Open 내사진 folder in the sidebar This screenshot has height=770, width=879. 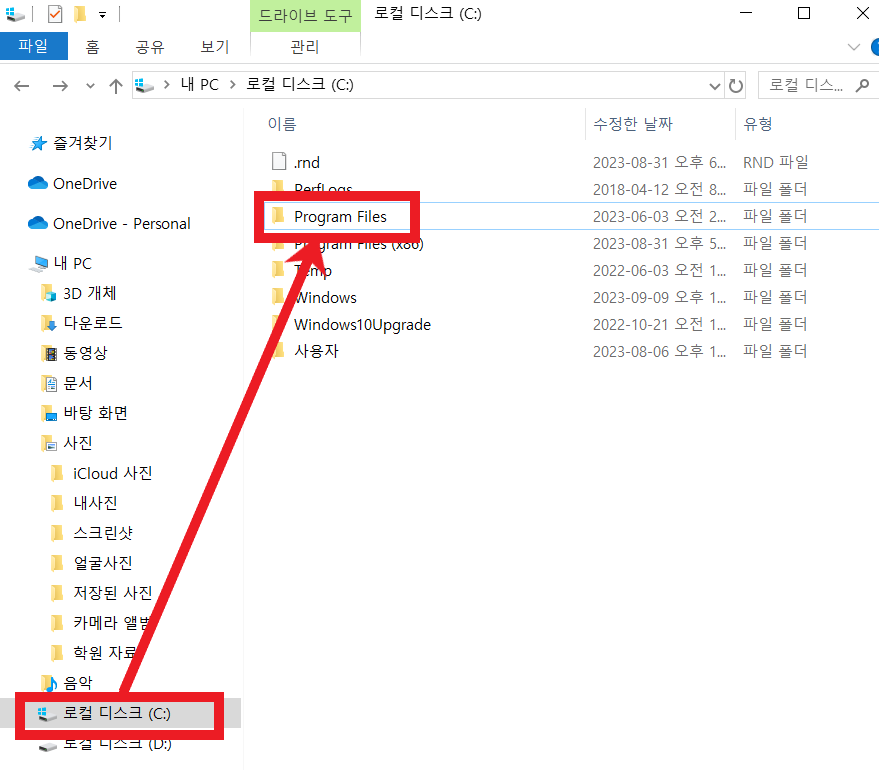(x=95, y=503)
